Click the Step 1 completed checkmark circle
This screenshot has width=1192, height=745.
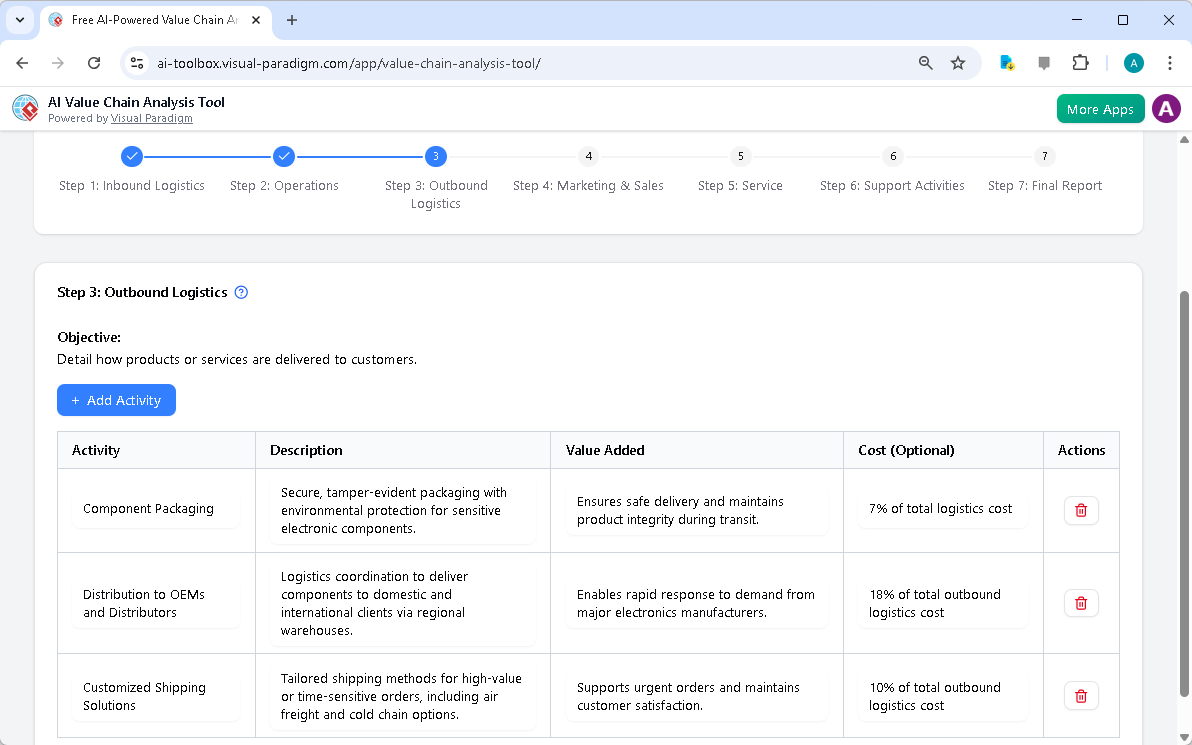click(x=132, y=156)
